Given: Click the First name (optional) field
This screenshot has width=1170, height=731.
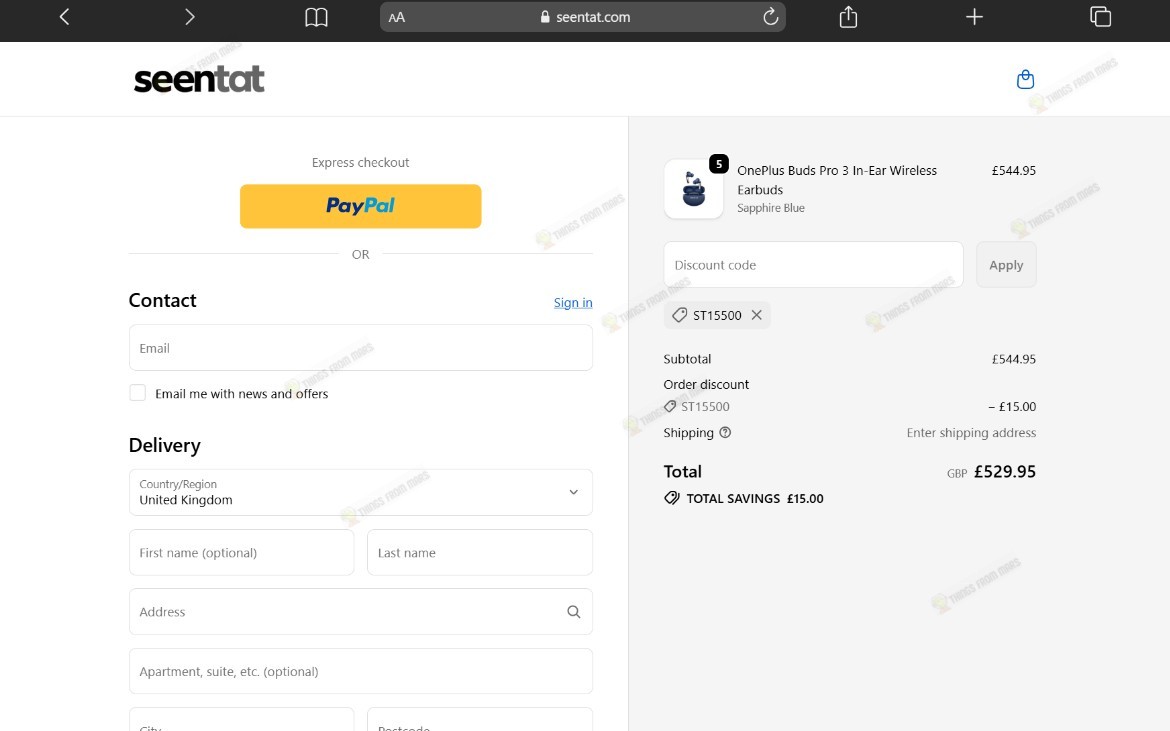Looking at the screenshot, I should point(241,553).
